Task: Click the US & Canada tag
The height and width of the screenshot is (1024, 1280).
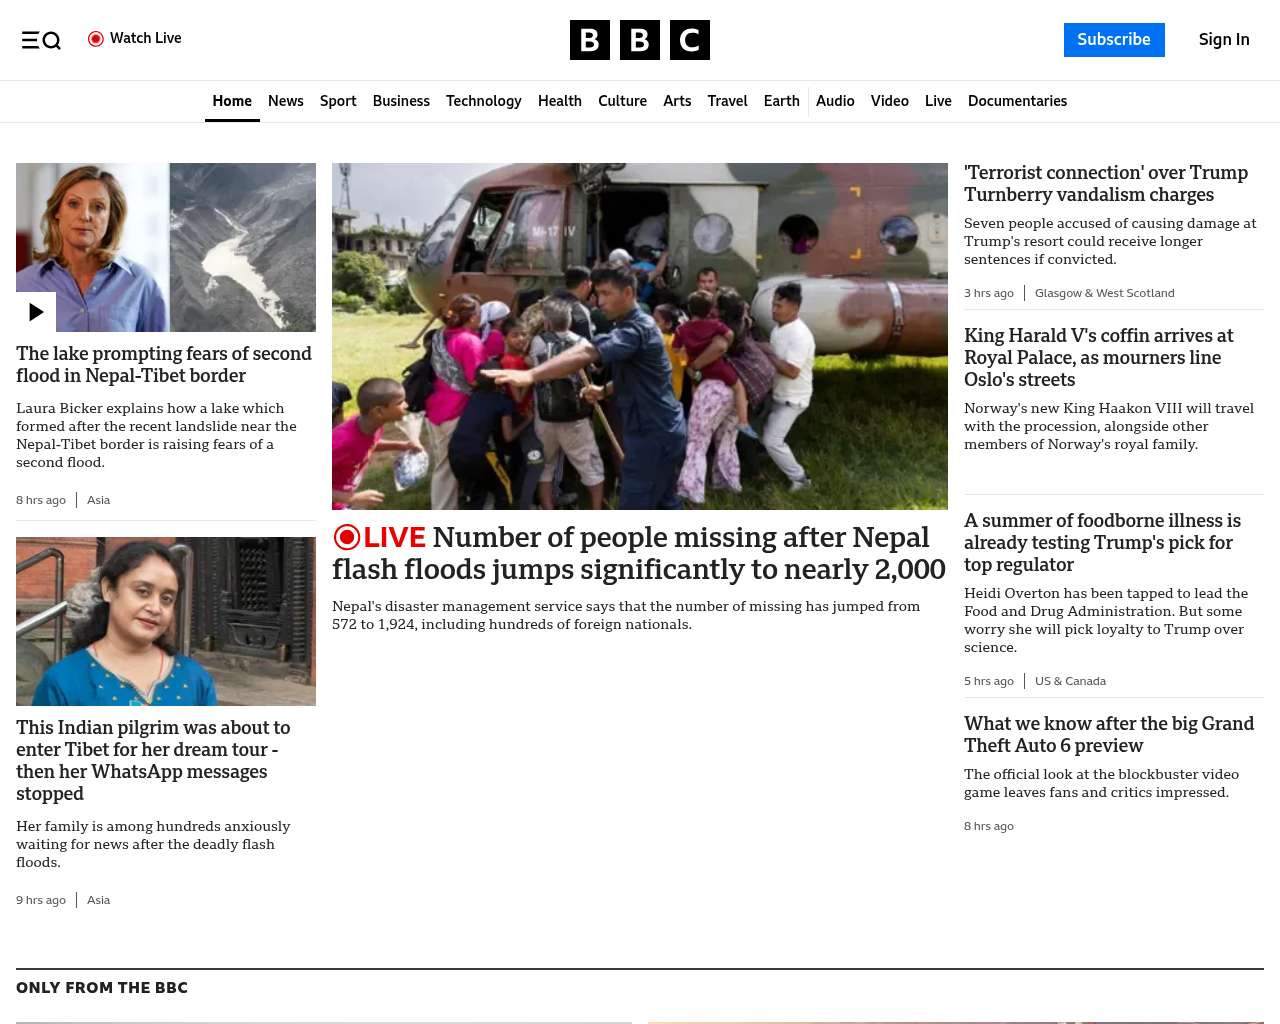Action: (x=1070, y=681)
